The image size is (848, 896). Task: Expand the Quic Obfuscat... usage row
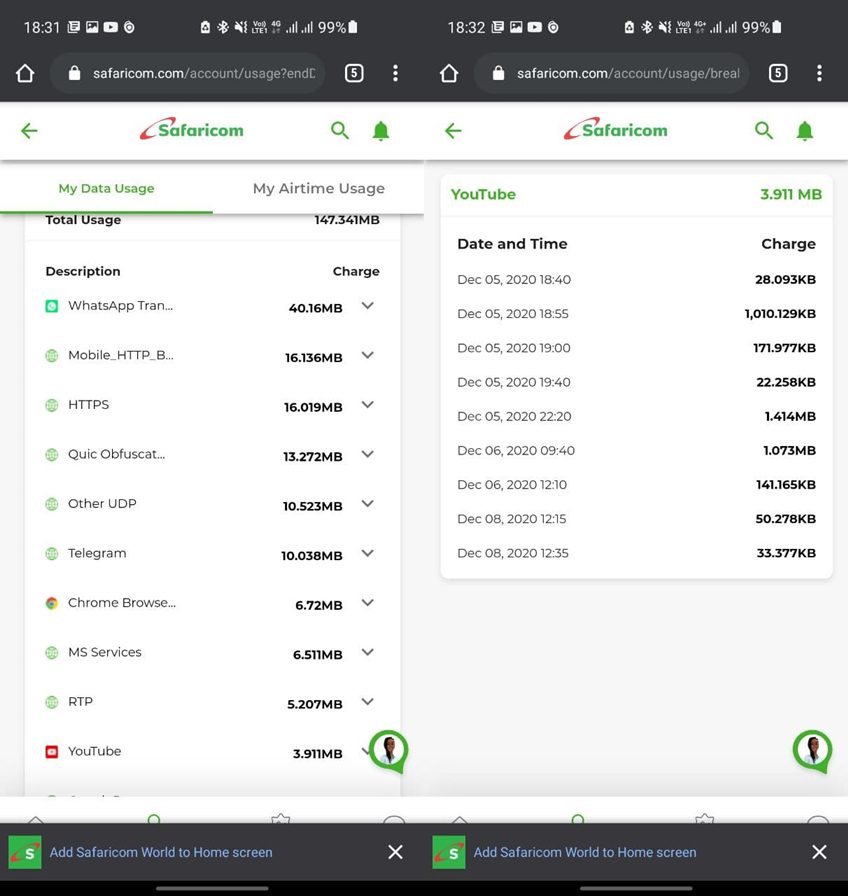click(x=367, y=454)
